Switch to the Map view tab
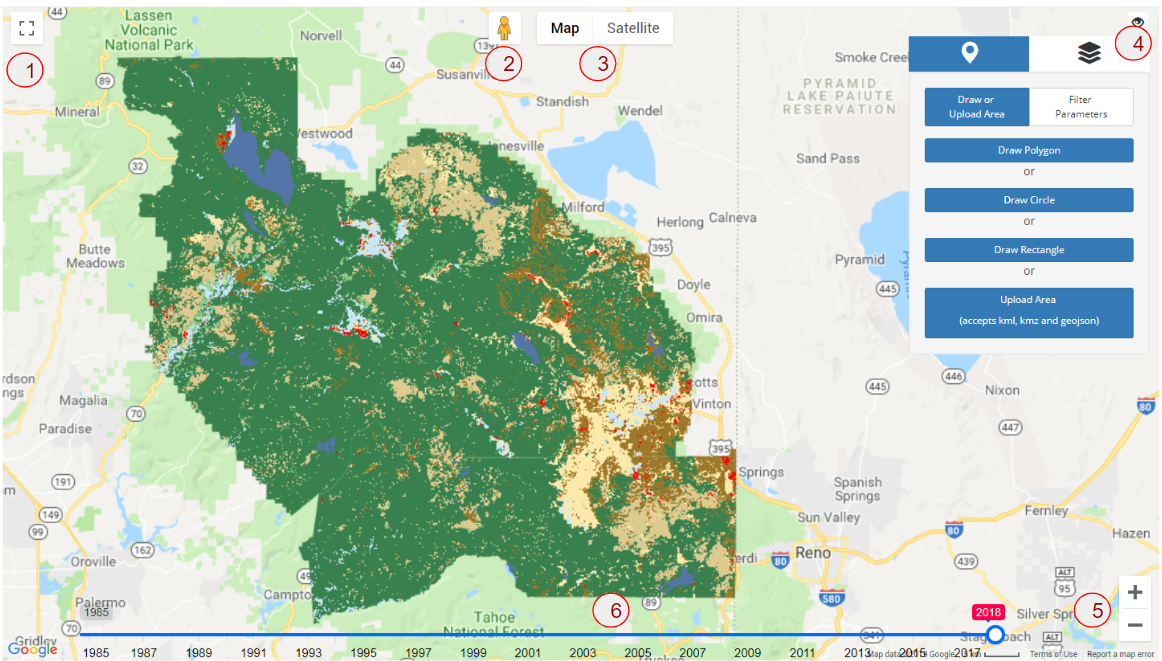The image size is (1162, 661). pos(565,28)
